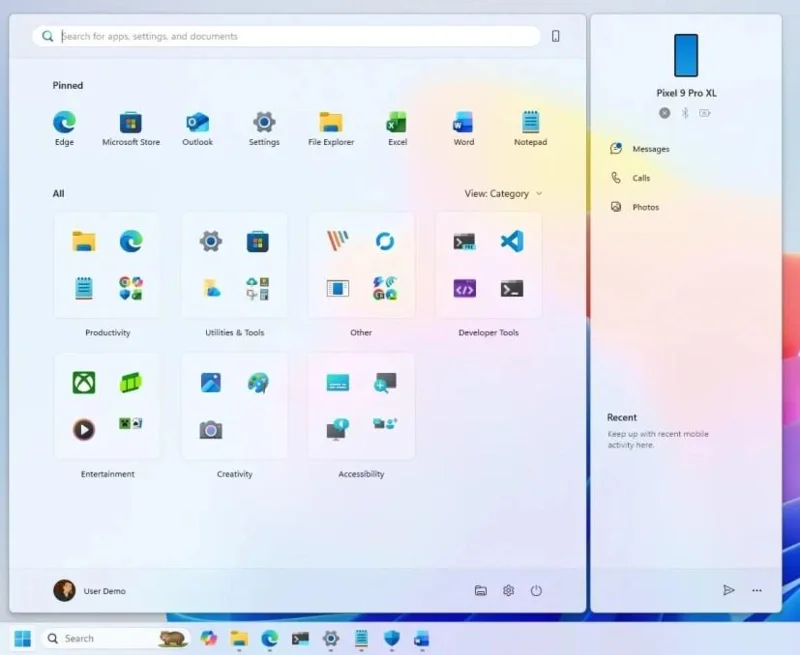Screen dimensions: 800x655
Task: Open Edge from Pinned apps
Action: tap(64, 123)
